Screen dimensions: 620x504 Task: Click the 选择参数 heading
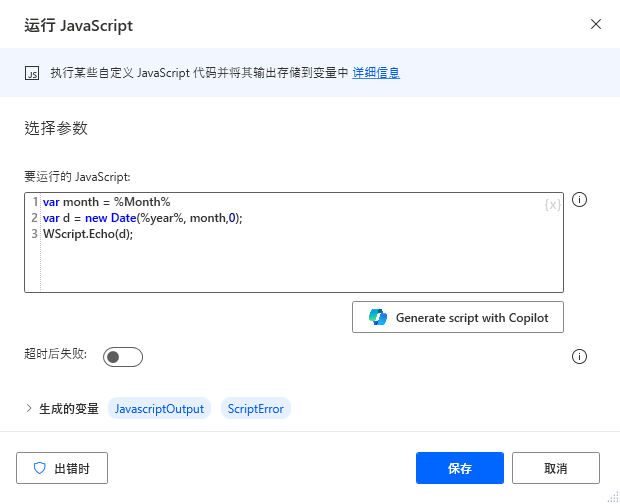click(x=56, y=128)
